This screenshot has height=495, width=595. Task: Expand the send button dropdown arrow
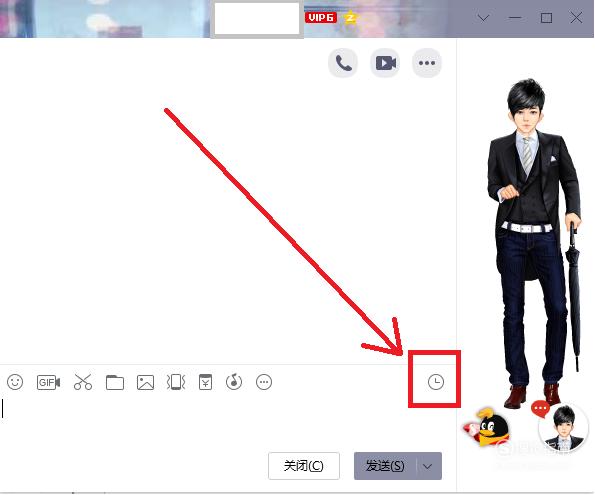point(428,466)
